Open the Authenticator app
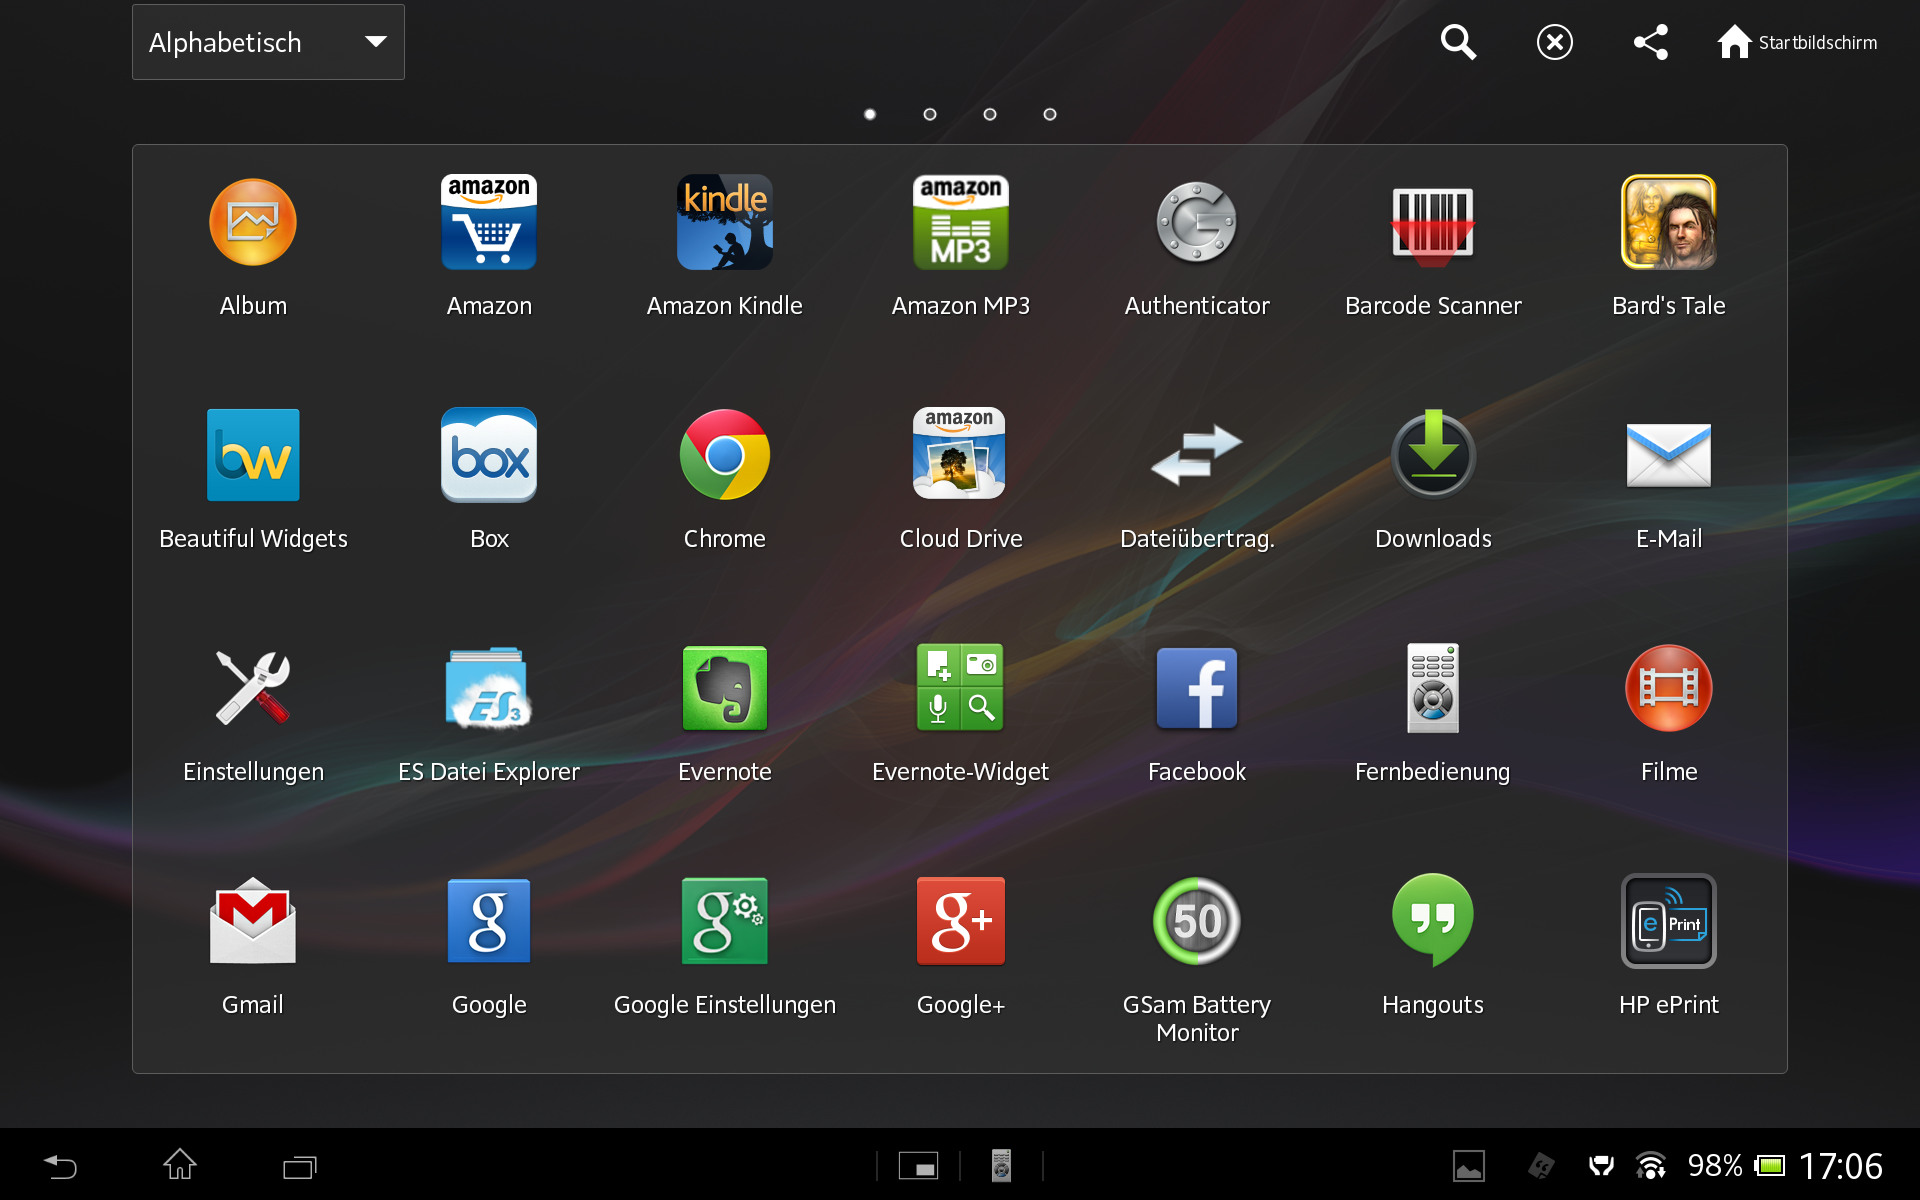The image size is (1920, 1200). pos(1197,223)
